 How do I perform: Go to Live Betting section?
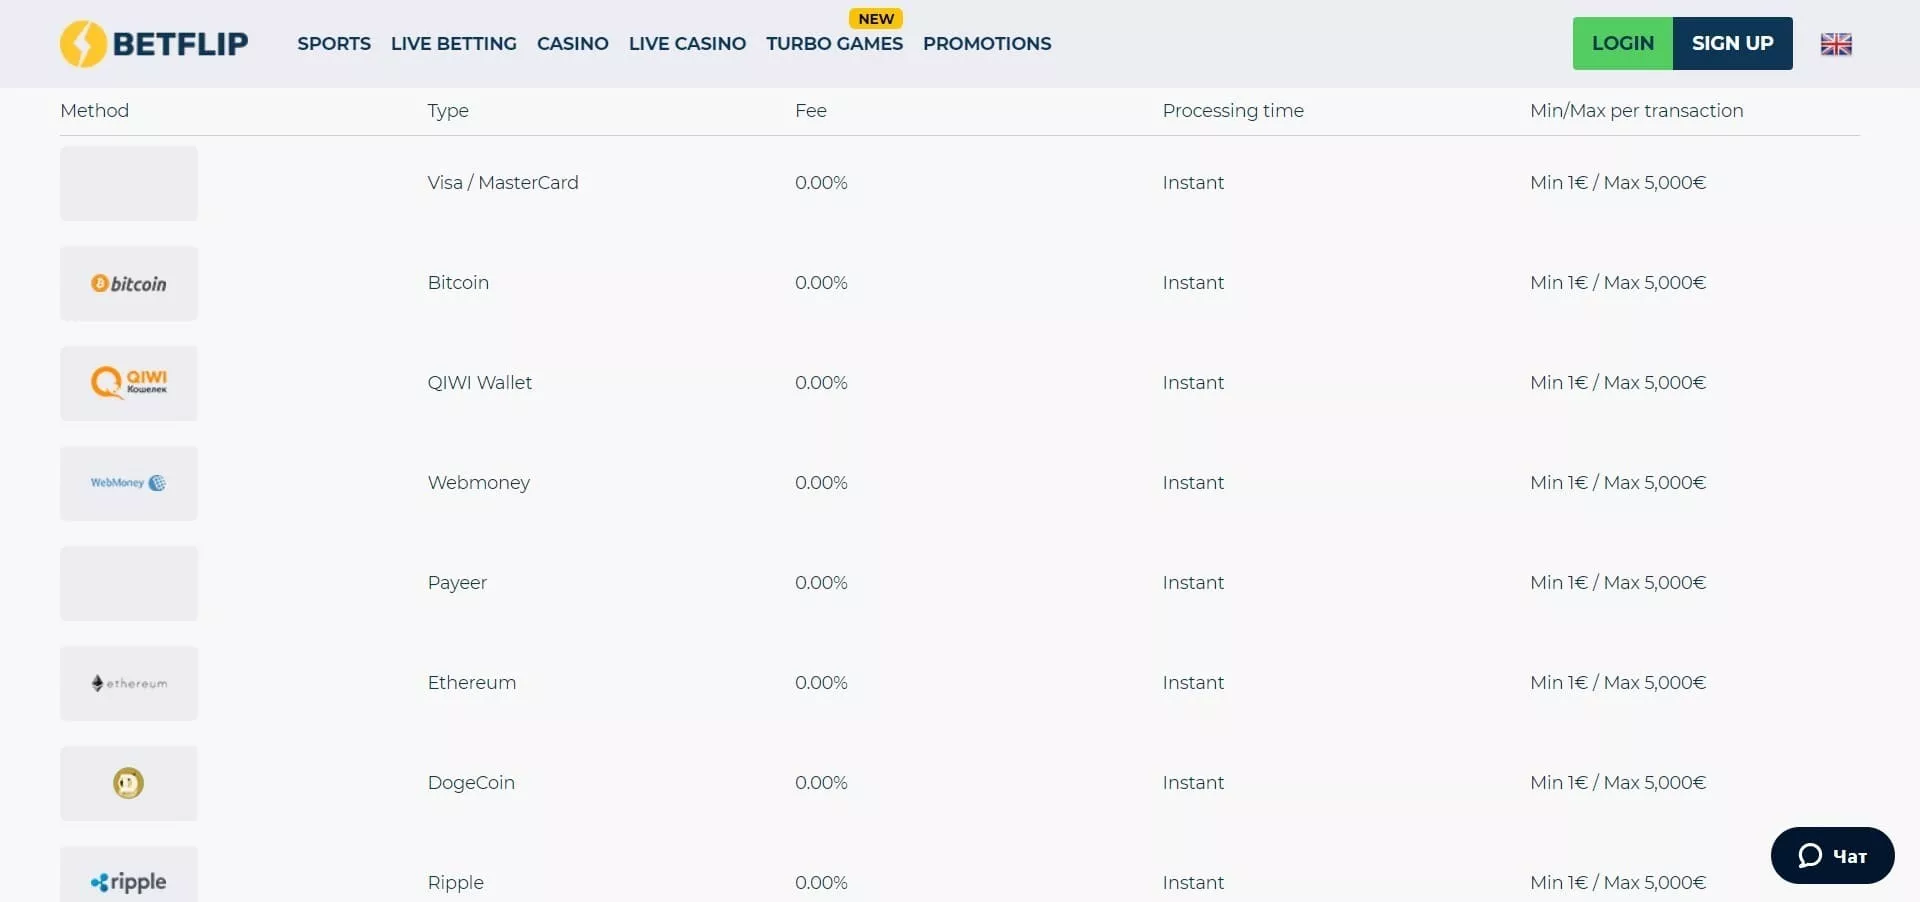tap(453, 44)
